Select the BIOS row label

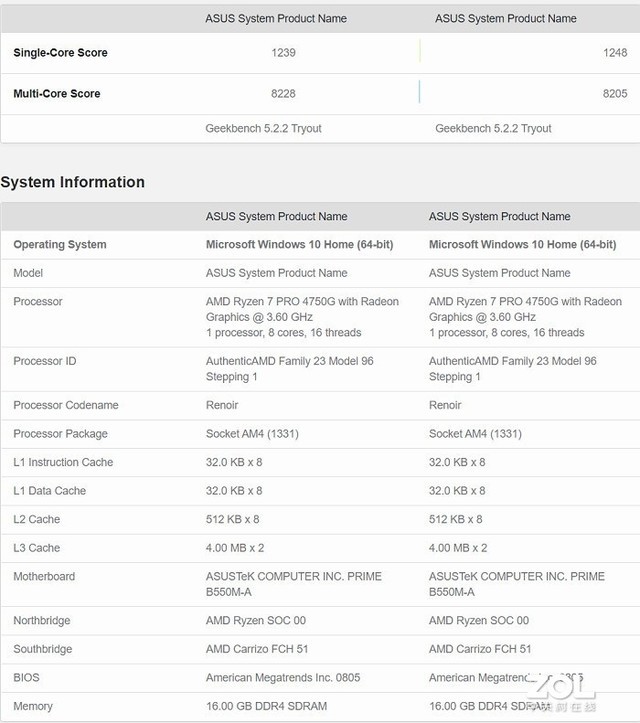coord(27,678)
